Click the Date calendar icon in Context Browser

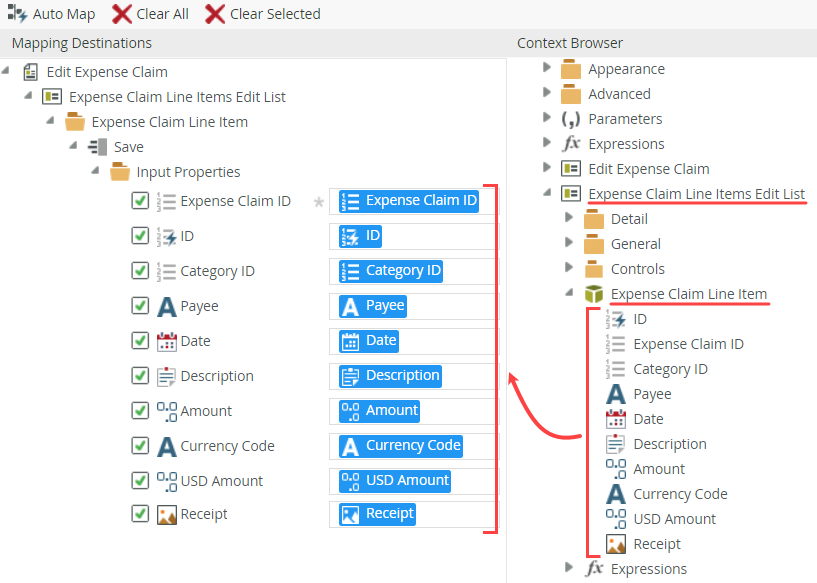(x=616, y=419)
